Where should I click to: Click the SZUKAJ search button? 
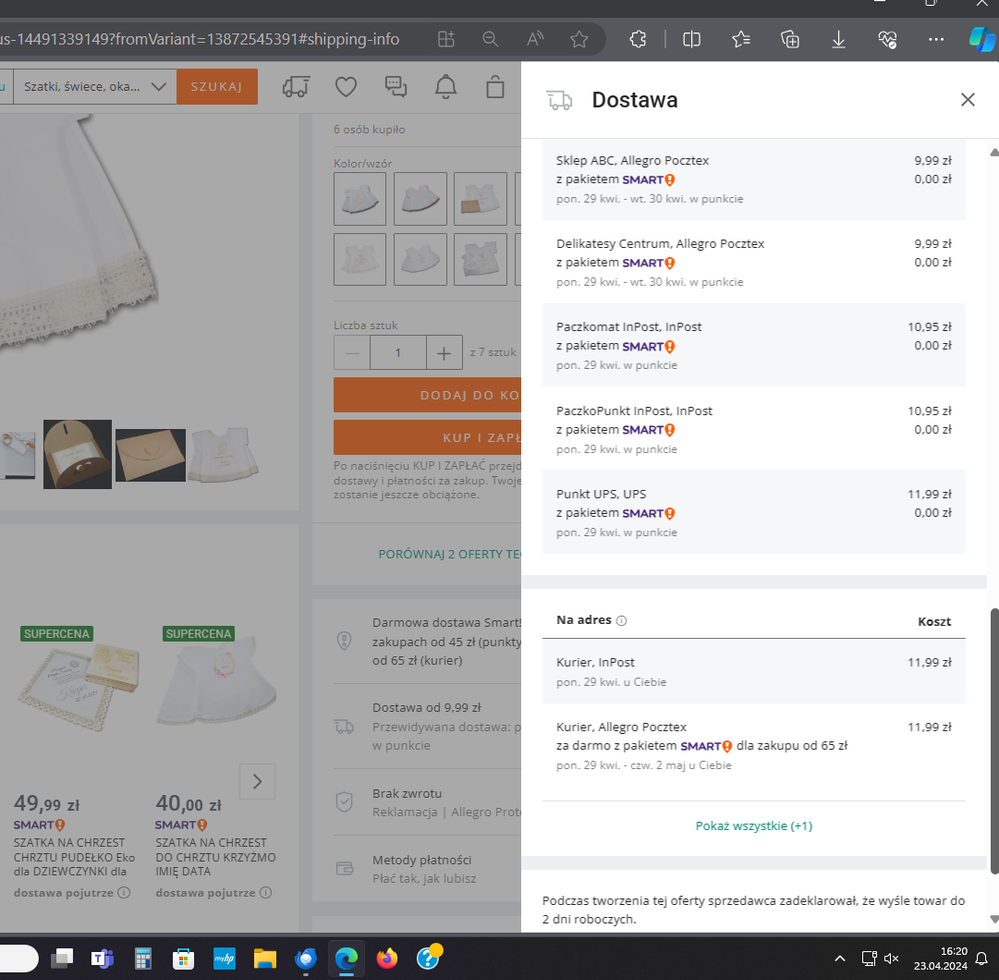217,87
